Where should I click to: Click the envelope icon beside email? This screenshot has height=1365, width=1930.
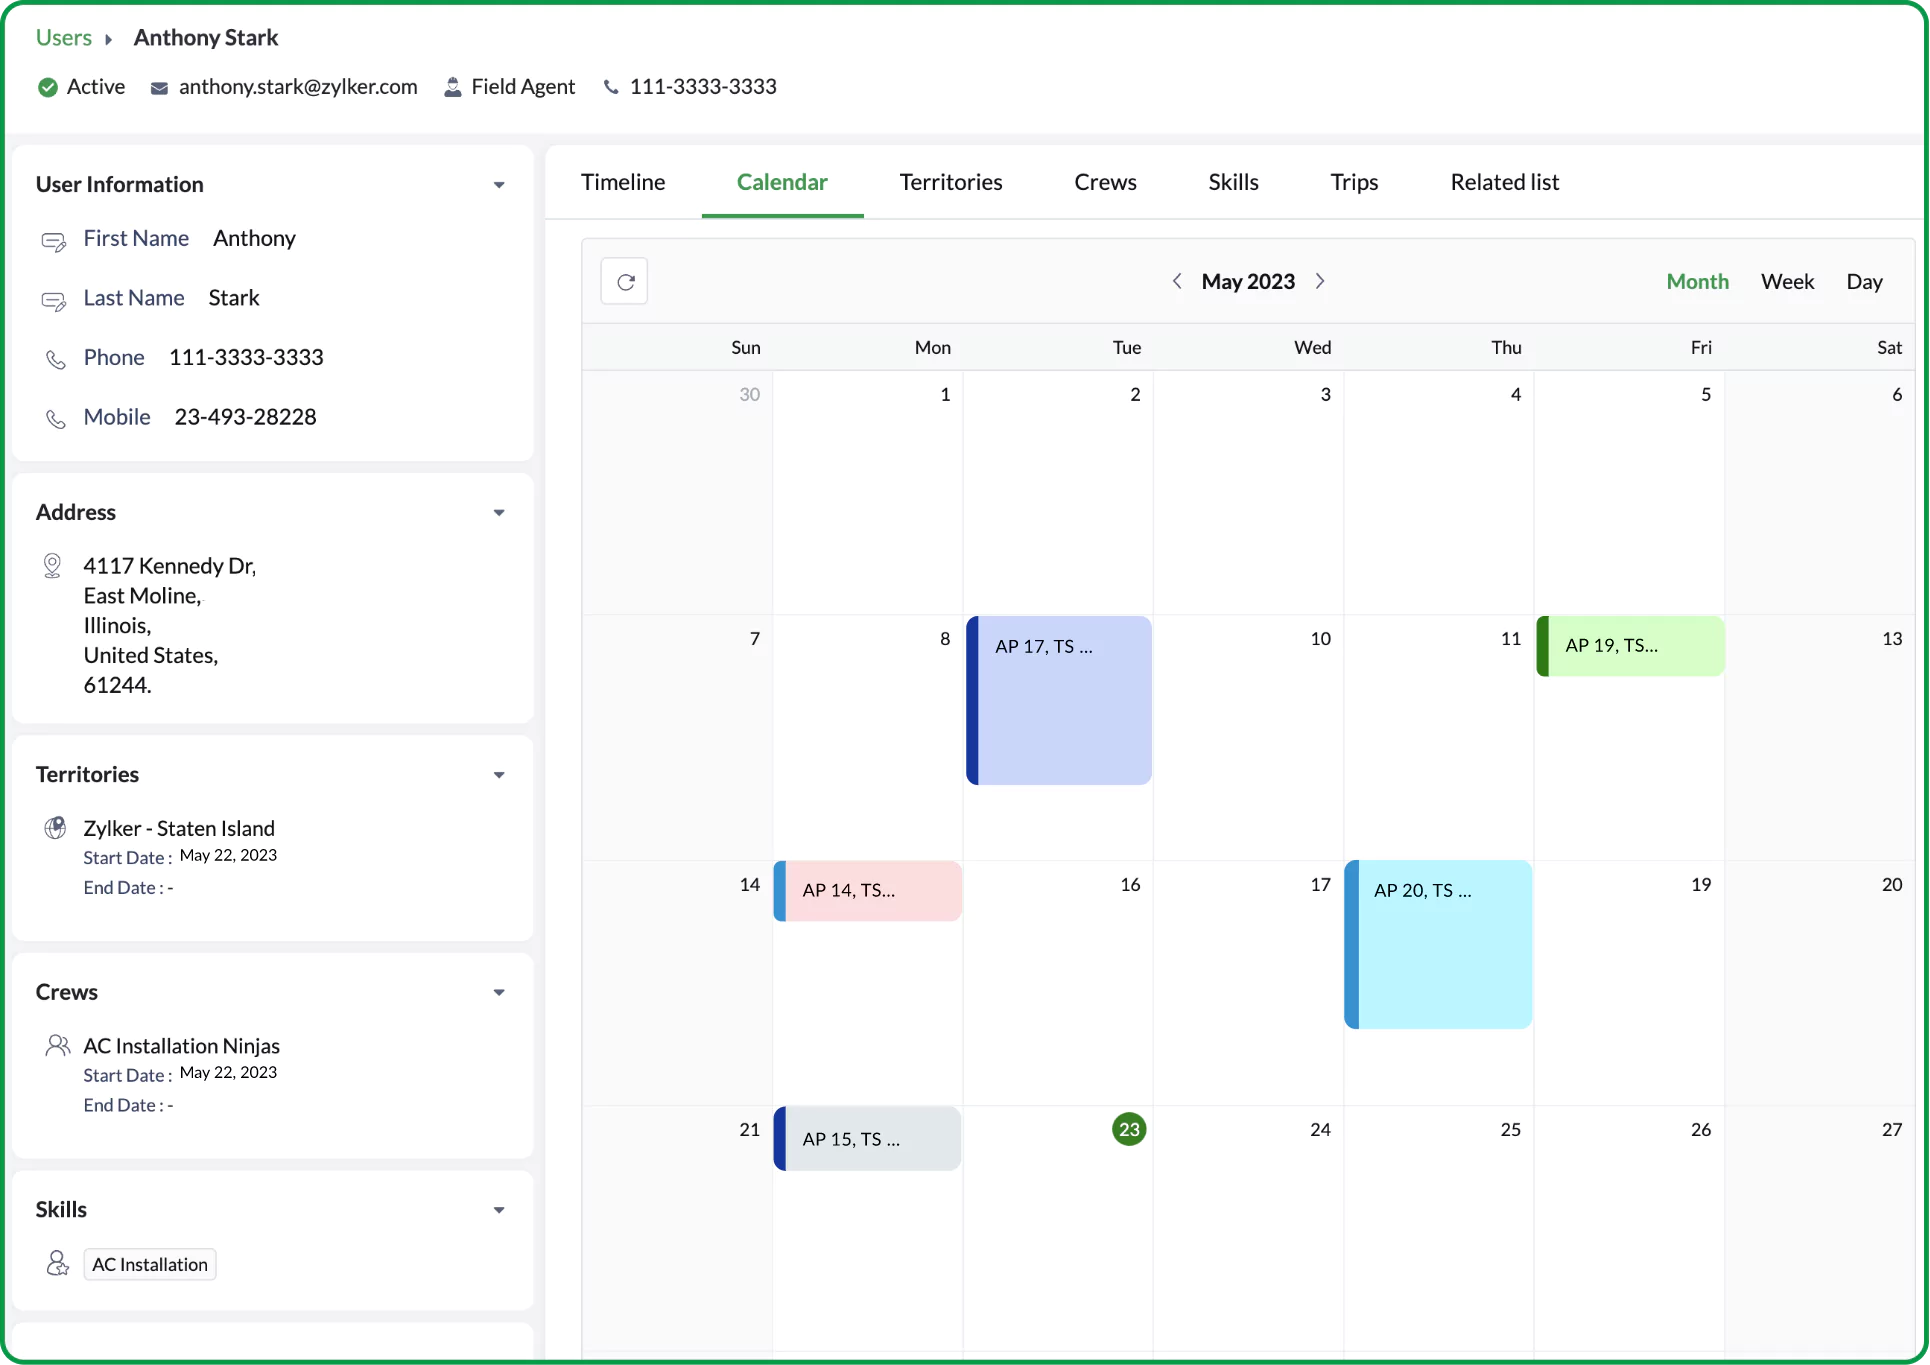[x=159, y=88]
